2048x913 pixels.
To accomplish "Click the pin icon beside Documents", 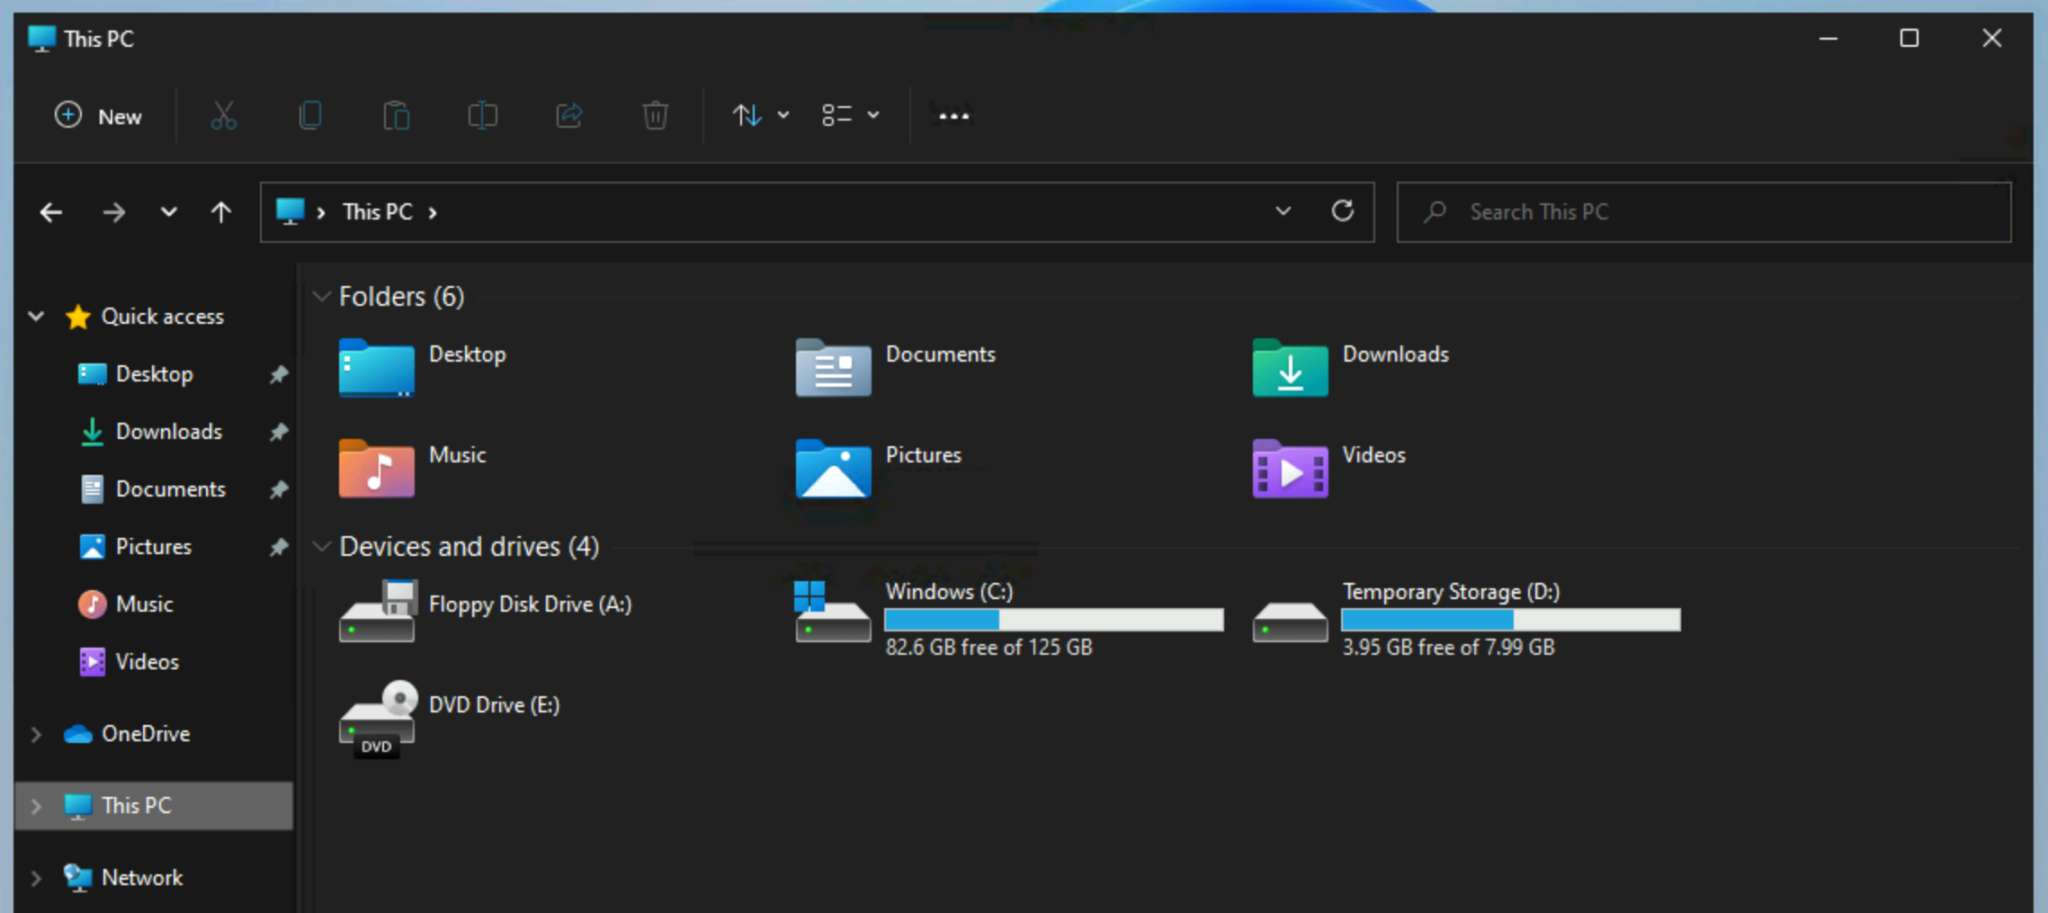I will point(279,489).
